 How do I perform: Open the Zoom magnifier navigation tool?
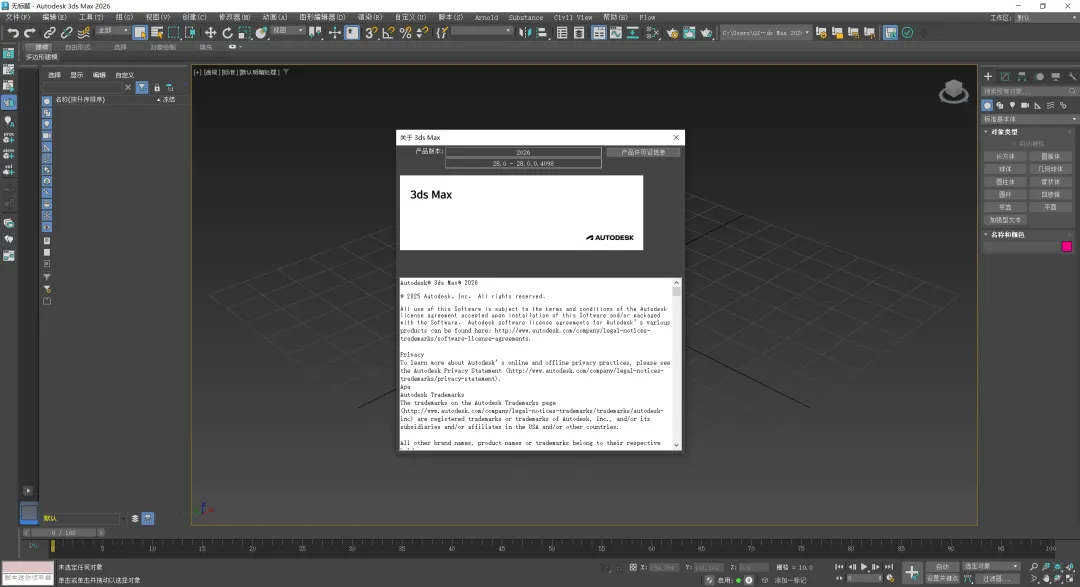[x=1034, y=566]
